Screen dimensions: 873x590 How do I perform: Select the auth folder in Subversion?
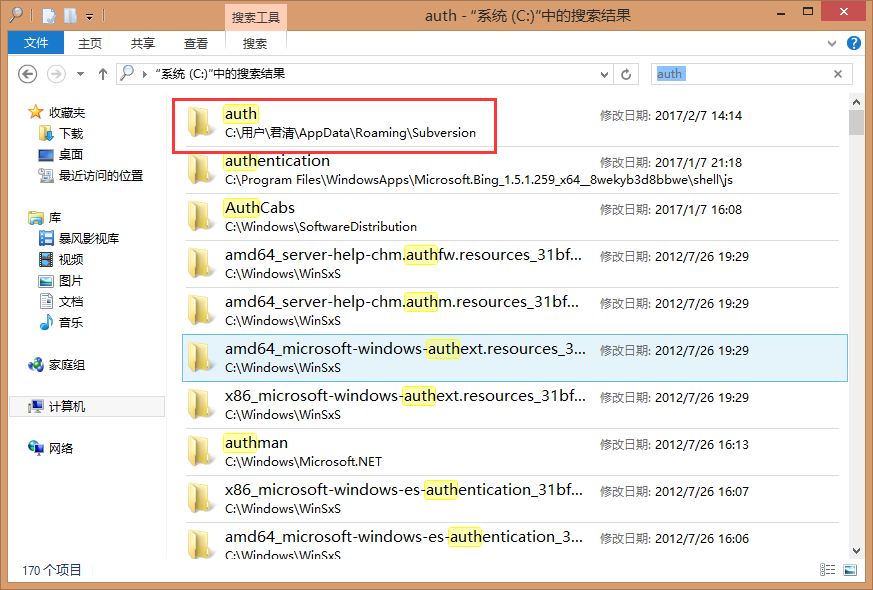point(511,123)
